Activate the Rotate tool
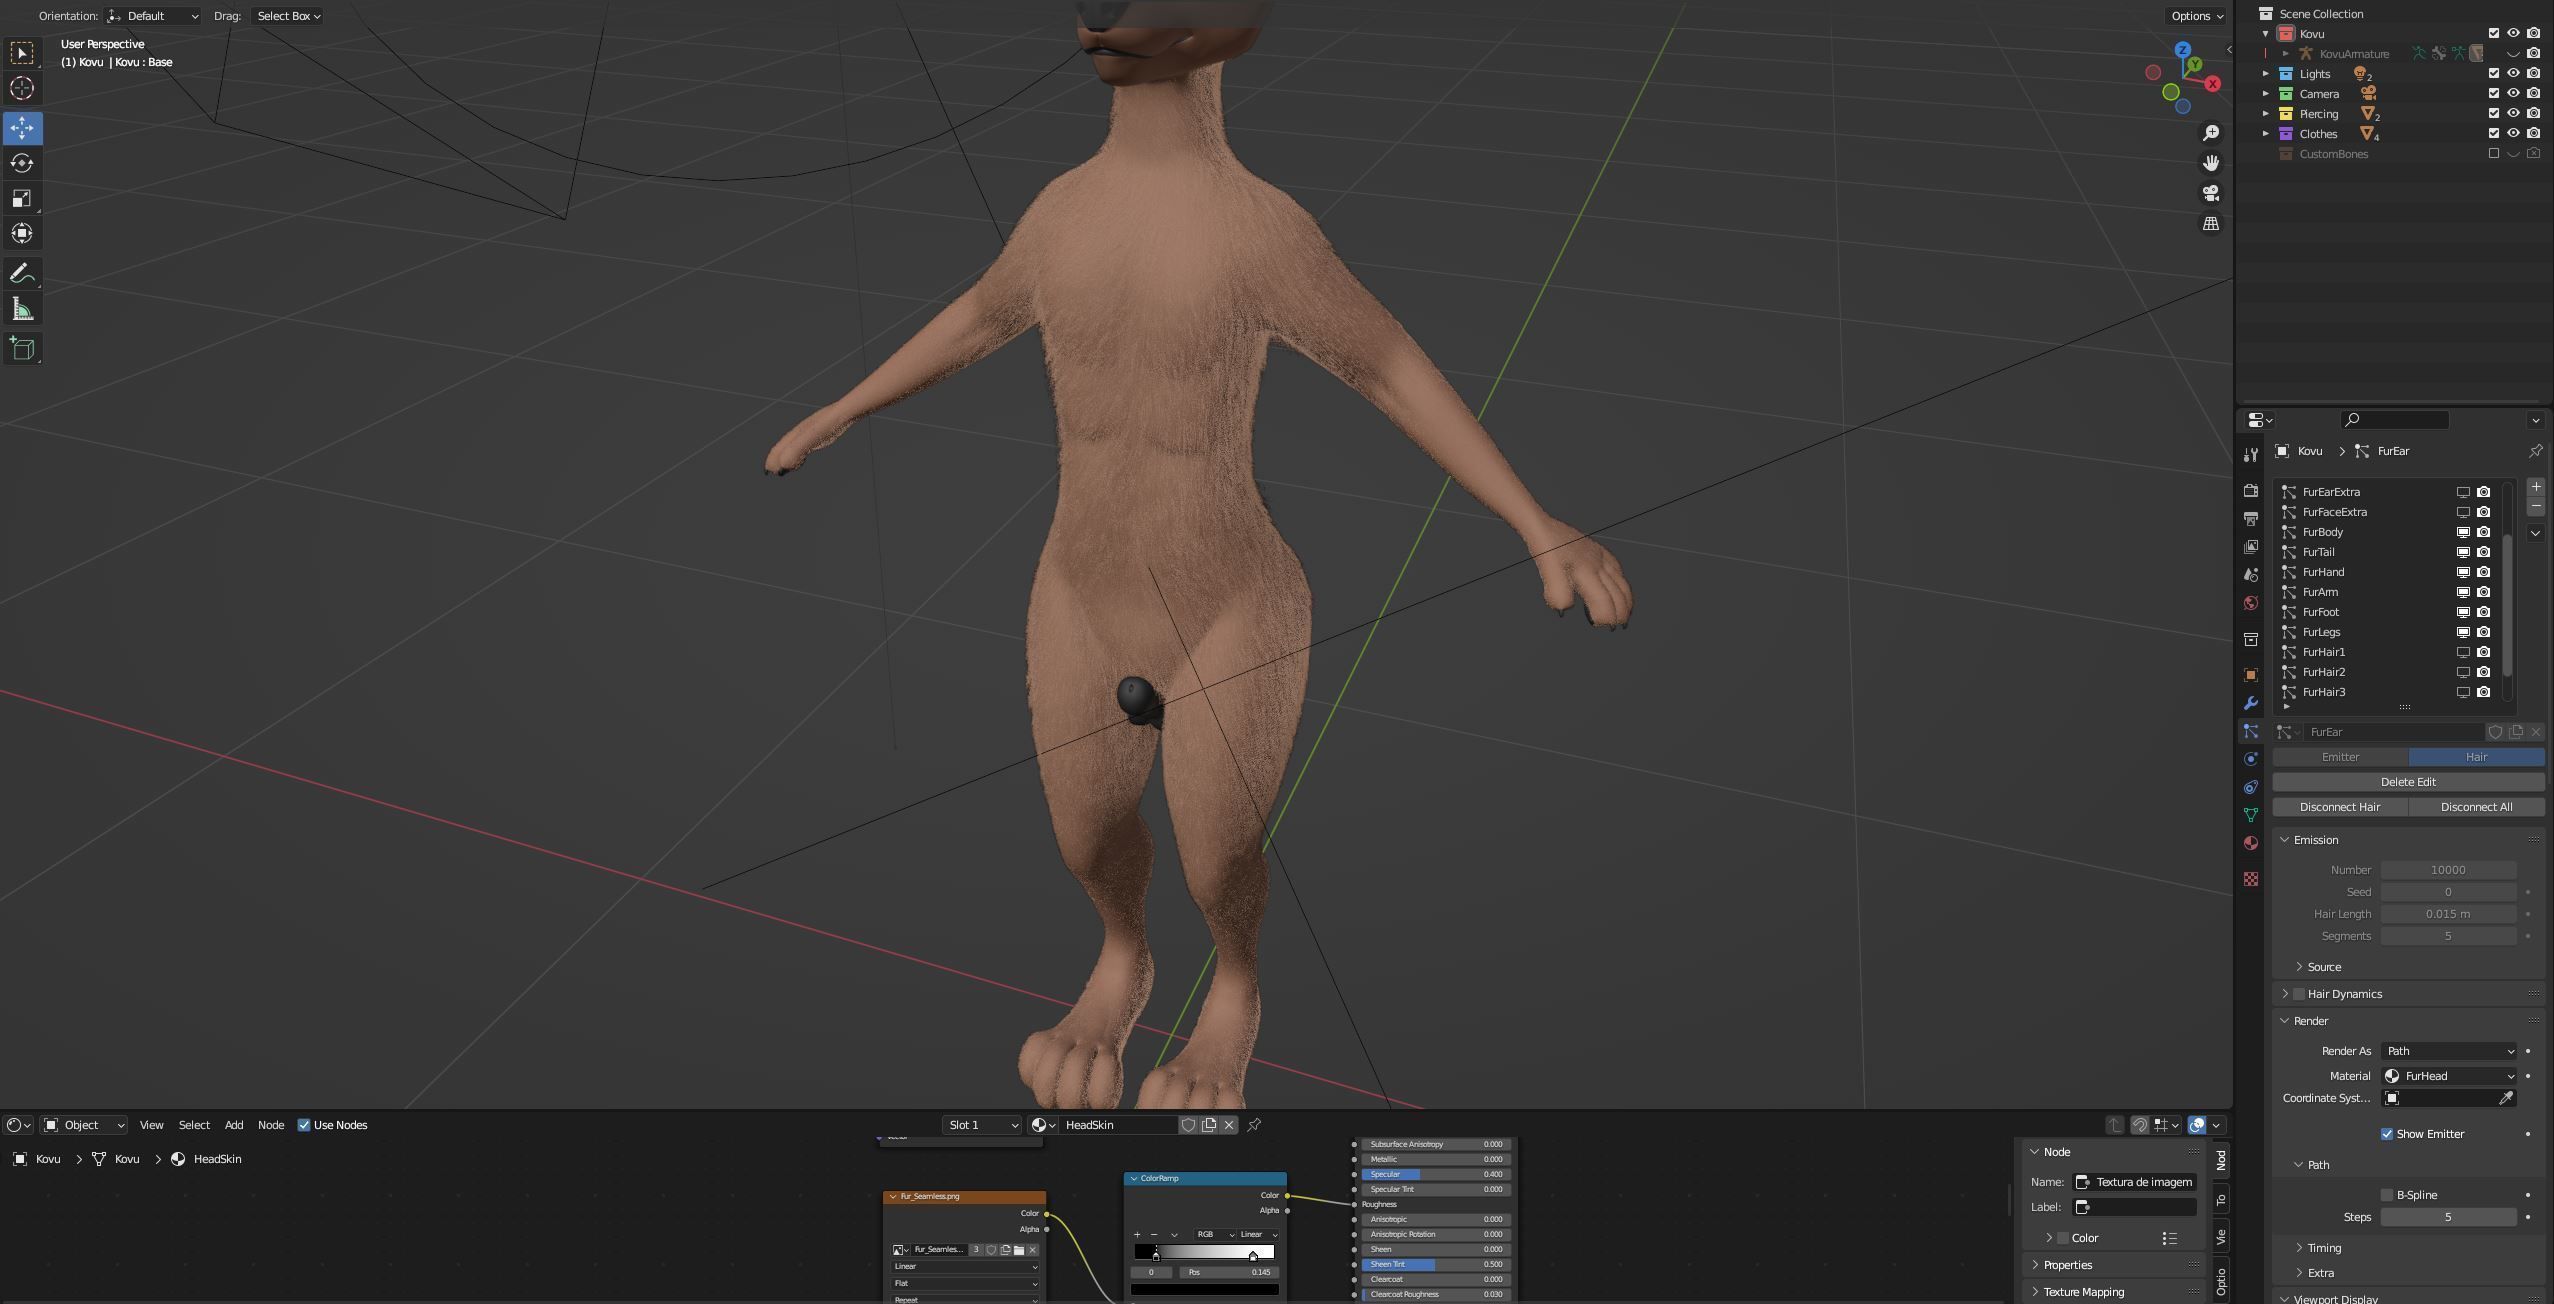The image size is (2554, 1304). pyautogui.click(x=22, y=163)
